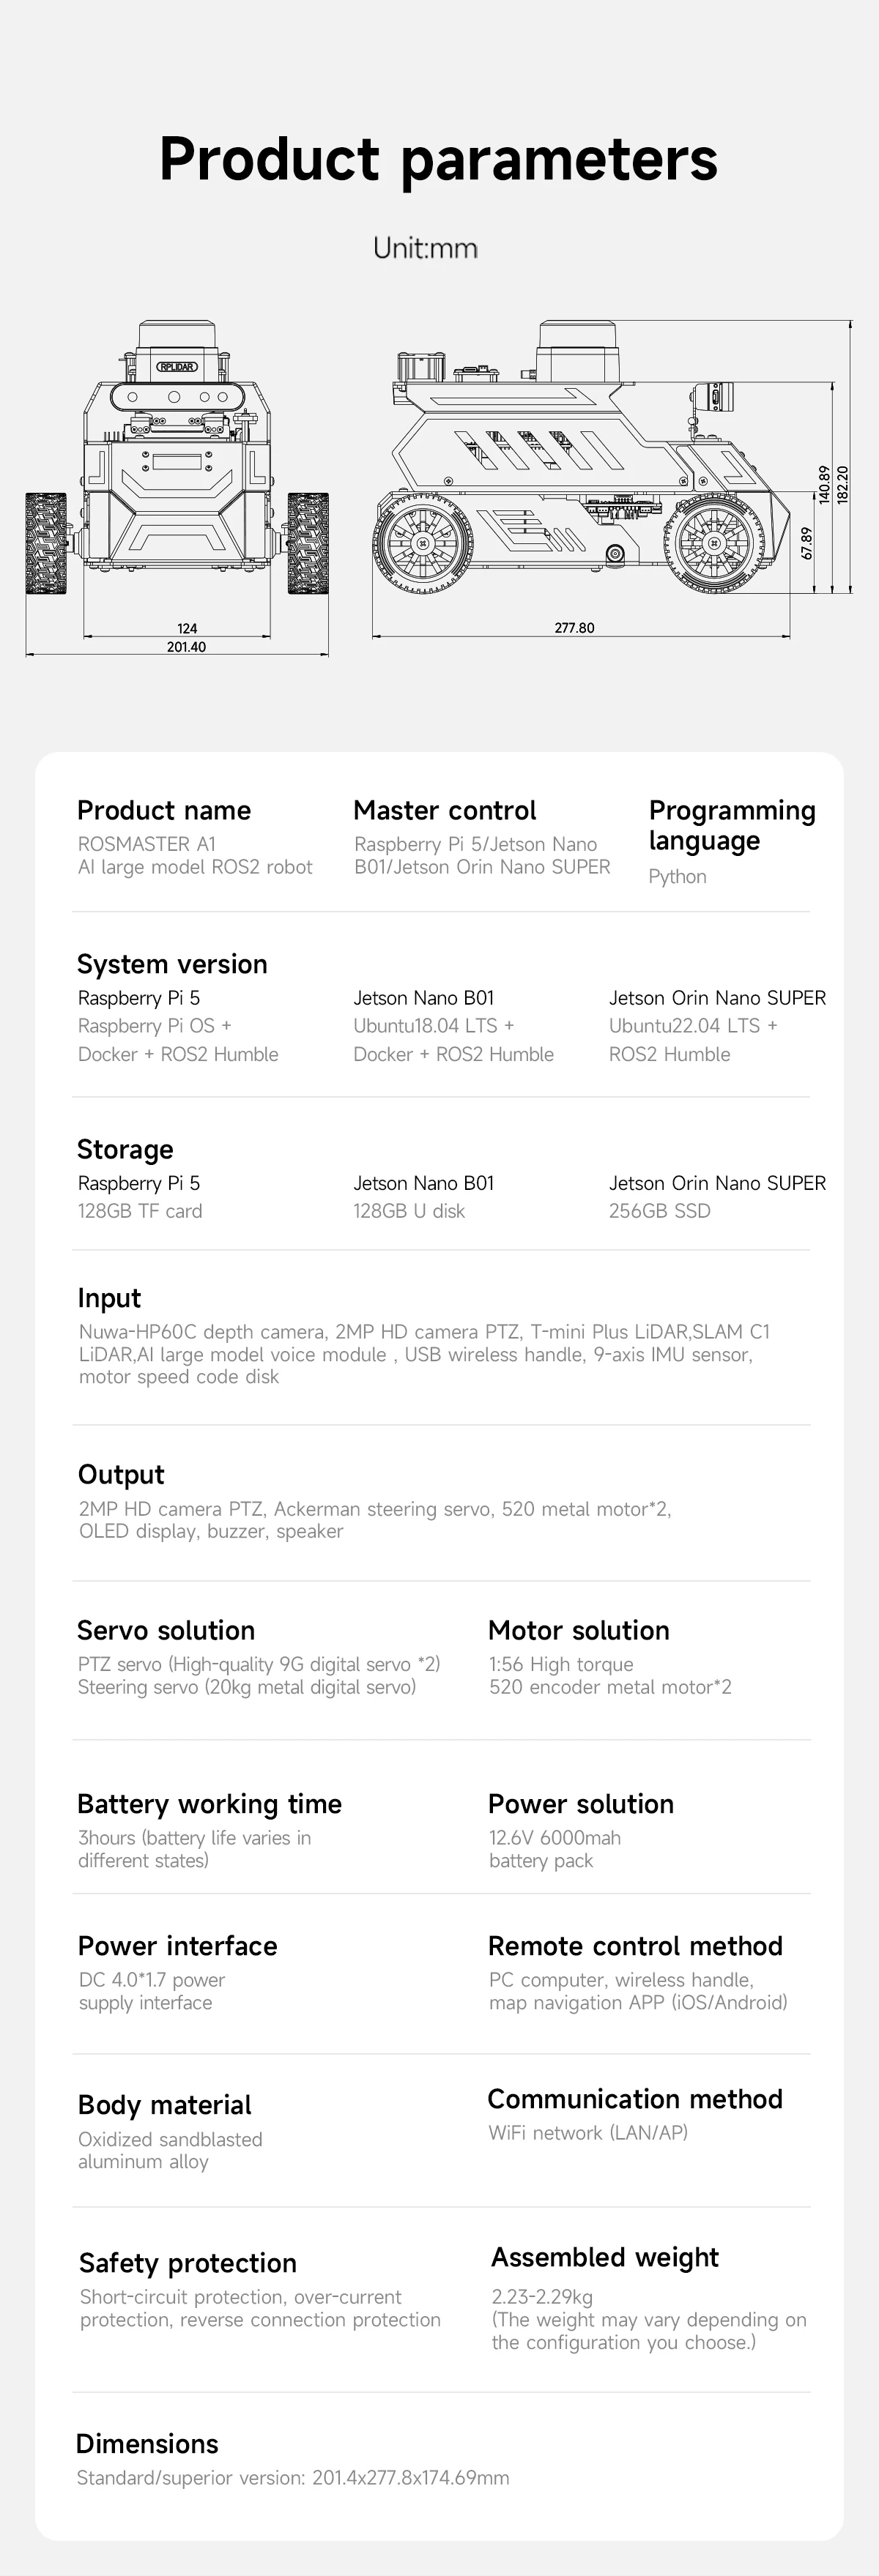Select the 256GB SSD text
879x2576 pixels.
[659, 1211]
